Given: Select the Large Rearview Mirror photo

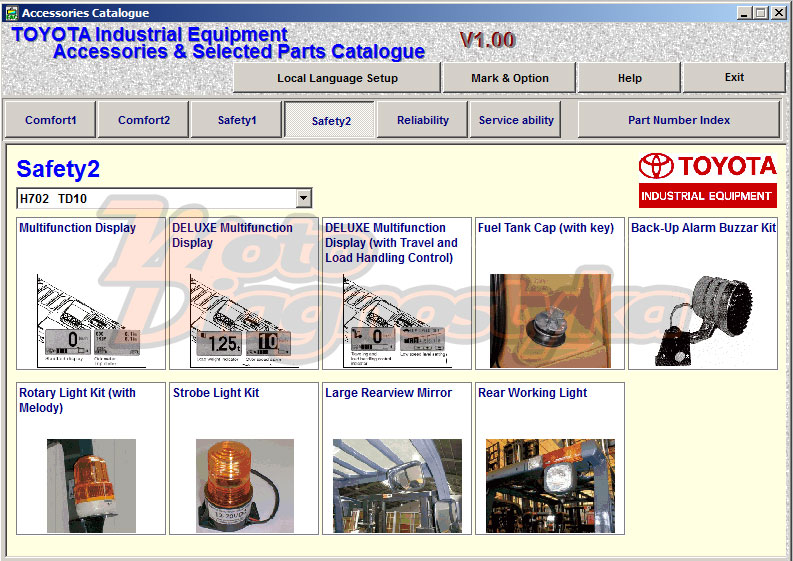Looking at the screenshot, I should pyautogui.click(x=397, y=486).
